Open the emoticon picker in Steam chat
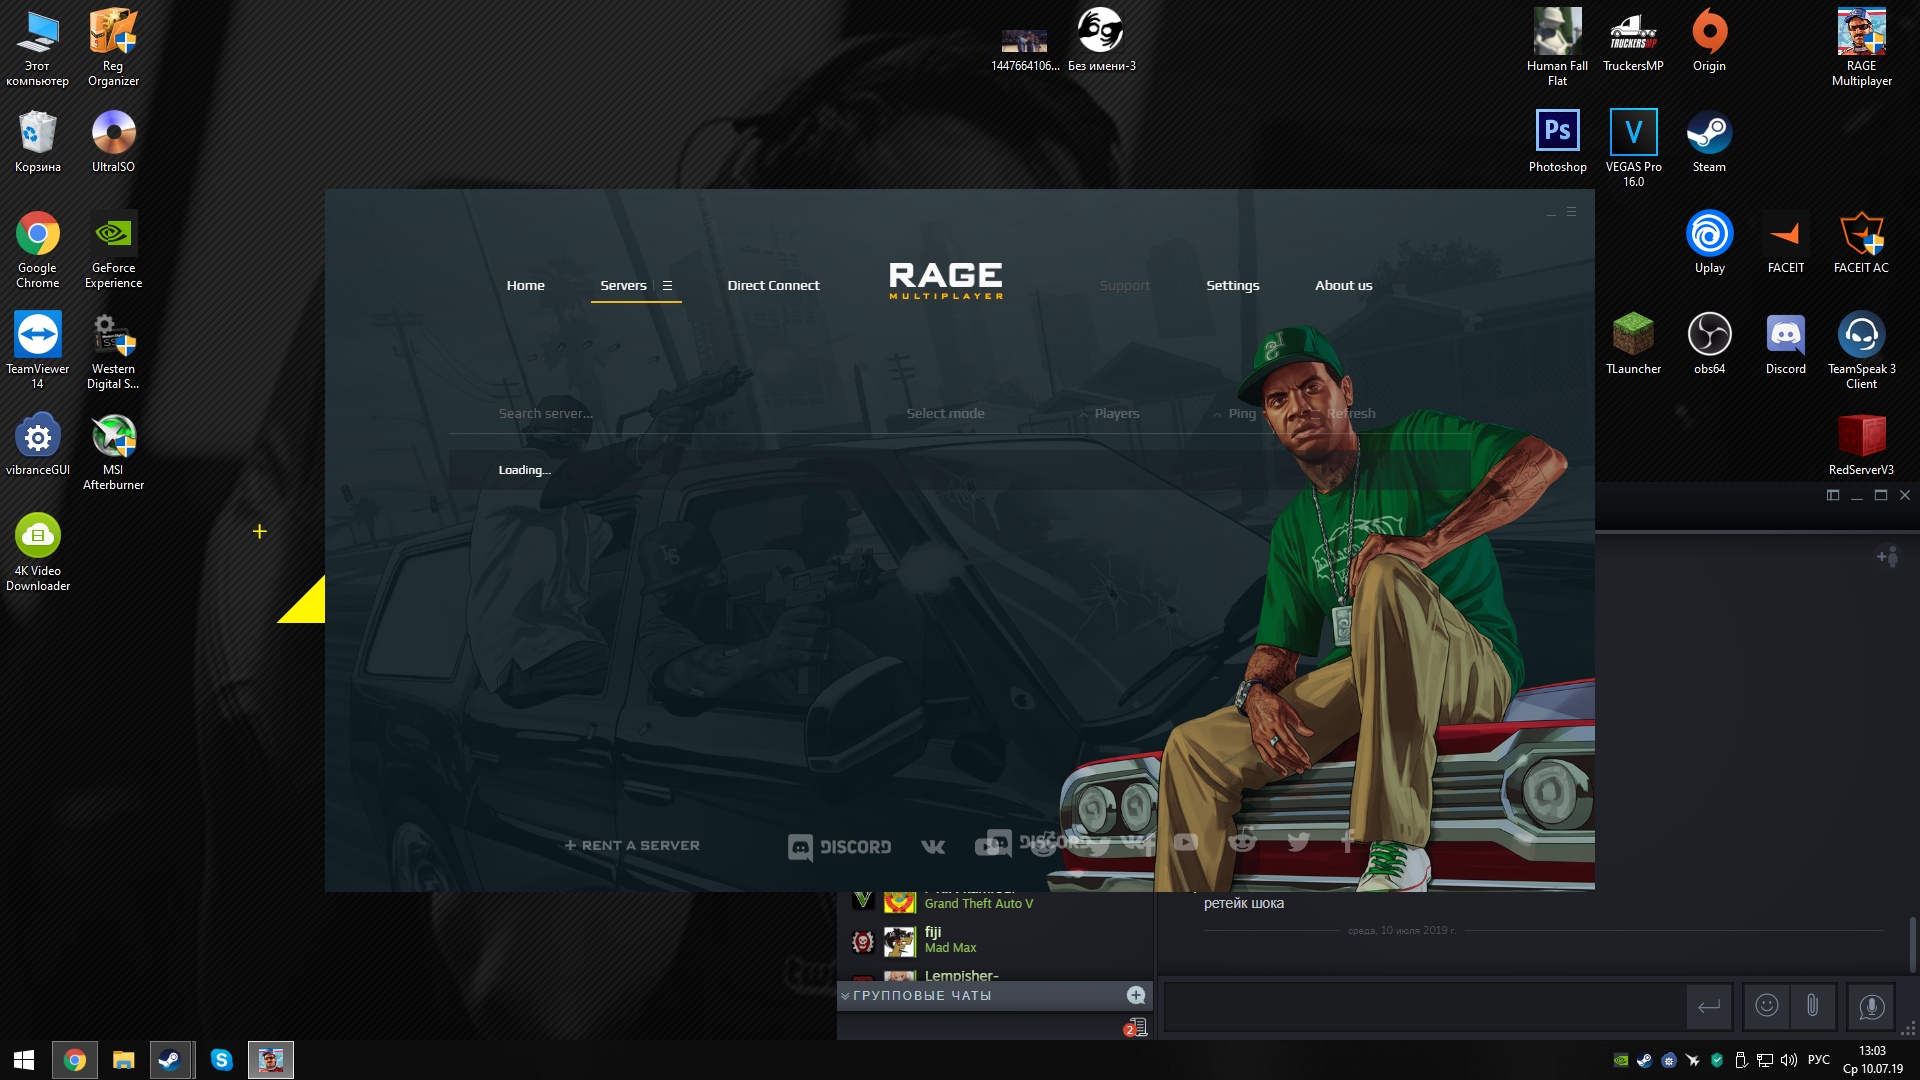This screenshot has height=1080, width=1920. (1767, 1006)
